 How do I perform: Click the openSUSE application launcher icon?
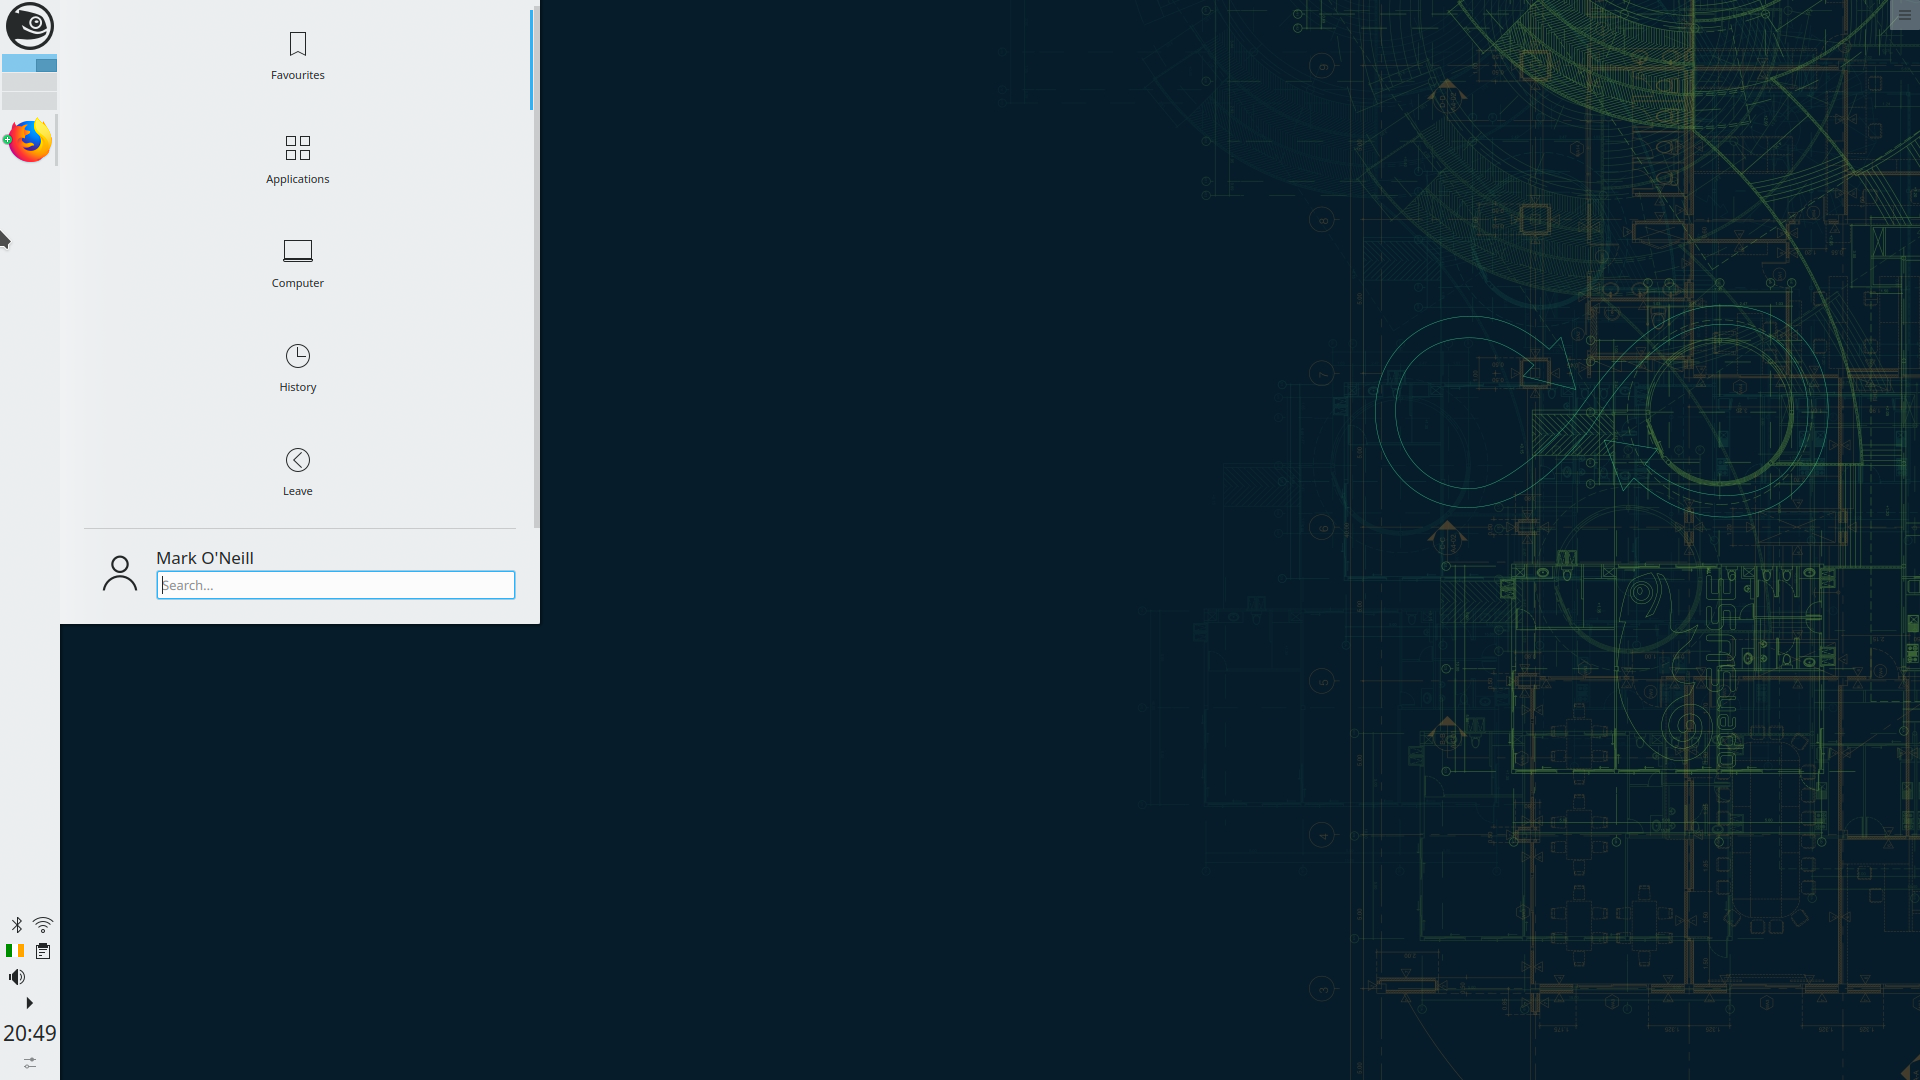(29, 26)
